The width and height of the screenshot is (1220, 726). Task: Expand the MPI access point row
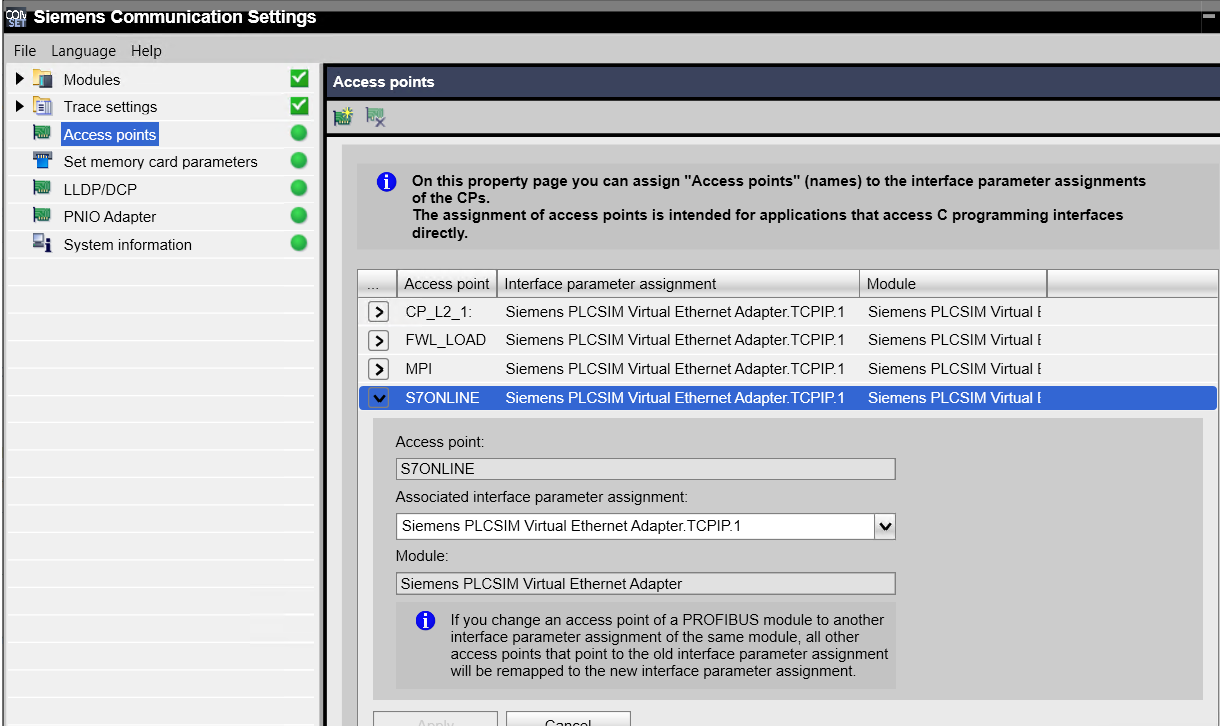pyautogui.click(x=378, y=368)
